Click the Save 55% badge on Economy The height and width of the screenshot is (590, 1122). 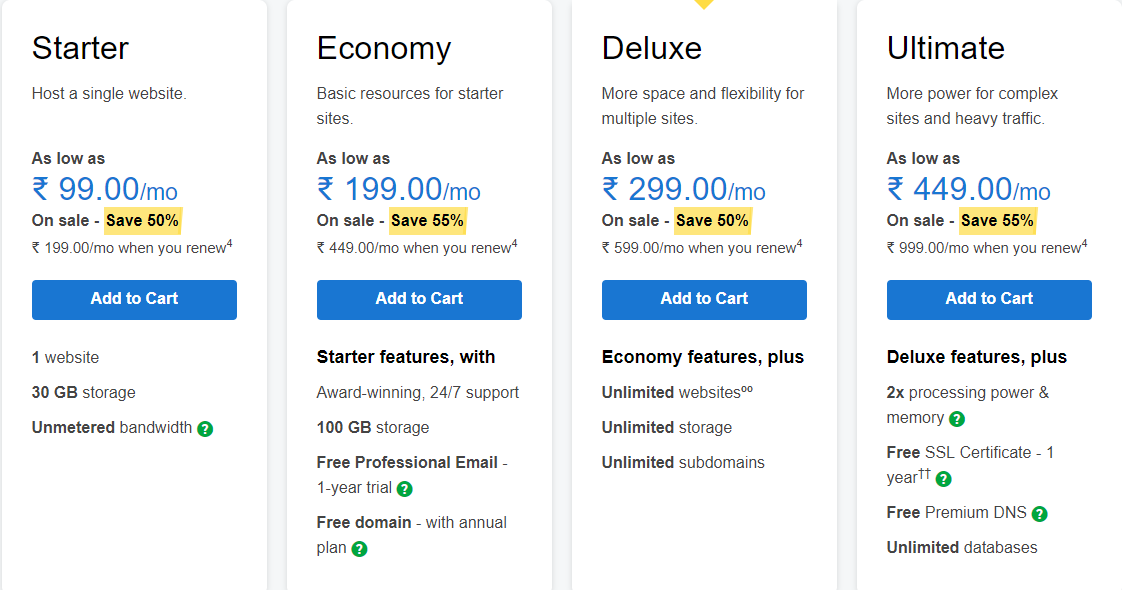427,220
